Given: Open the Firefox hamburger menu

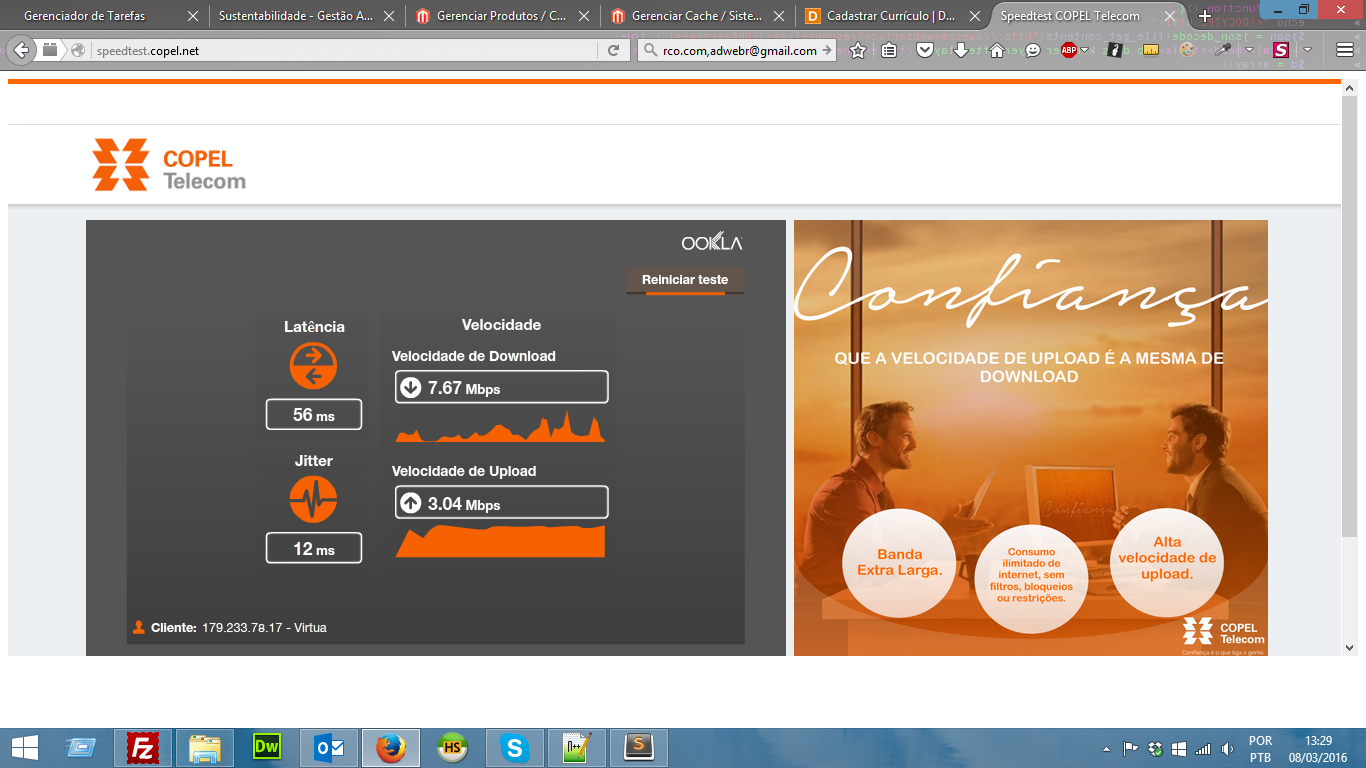Looking at the screenshot, I should coord(1344,50).
